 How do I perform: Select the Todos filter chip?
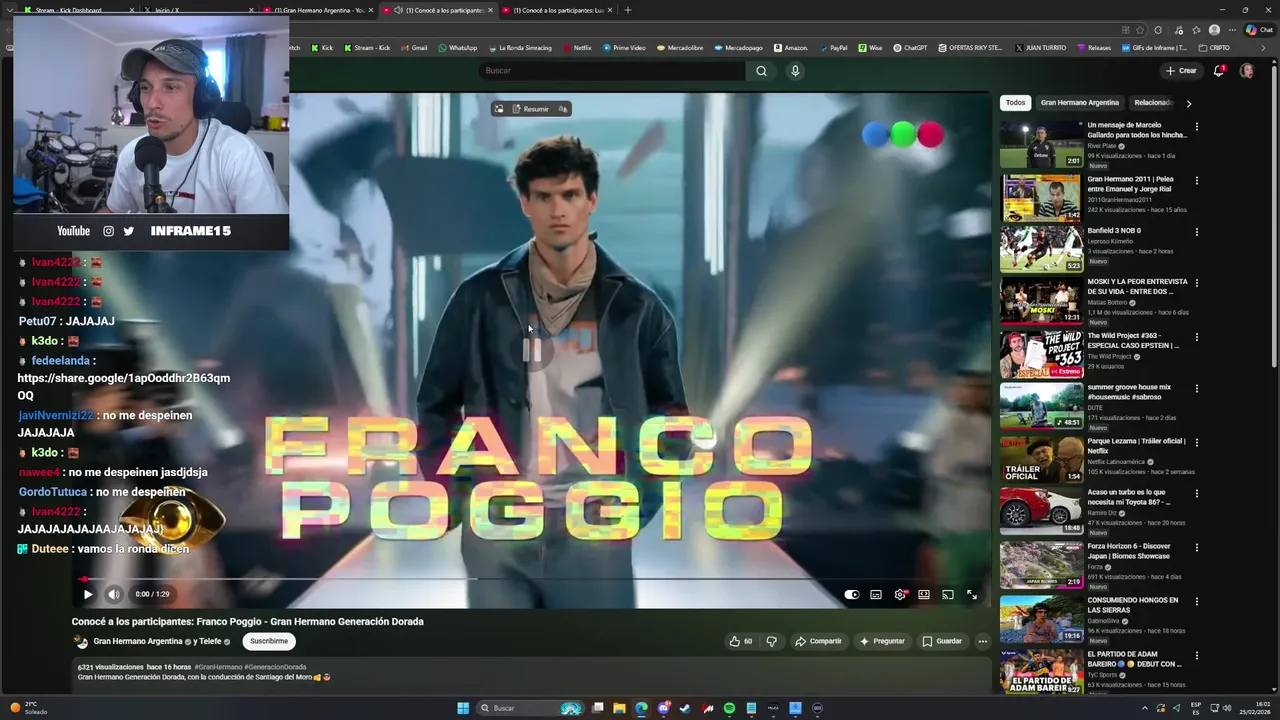(x=1015, y=103)
